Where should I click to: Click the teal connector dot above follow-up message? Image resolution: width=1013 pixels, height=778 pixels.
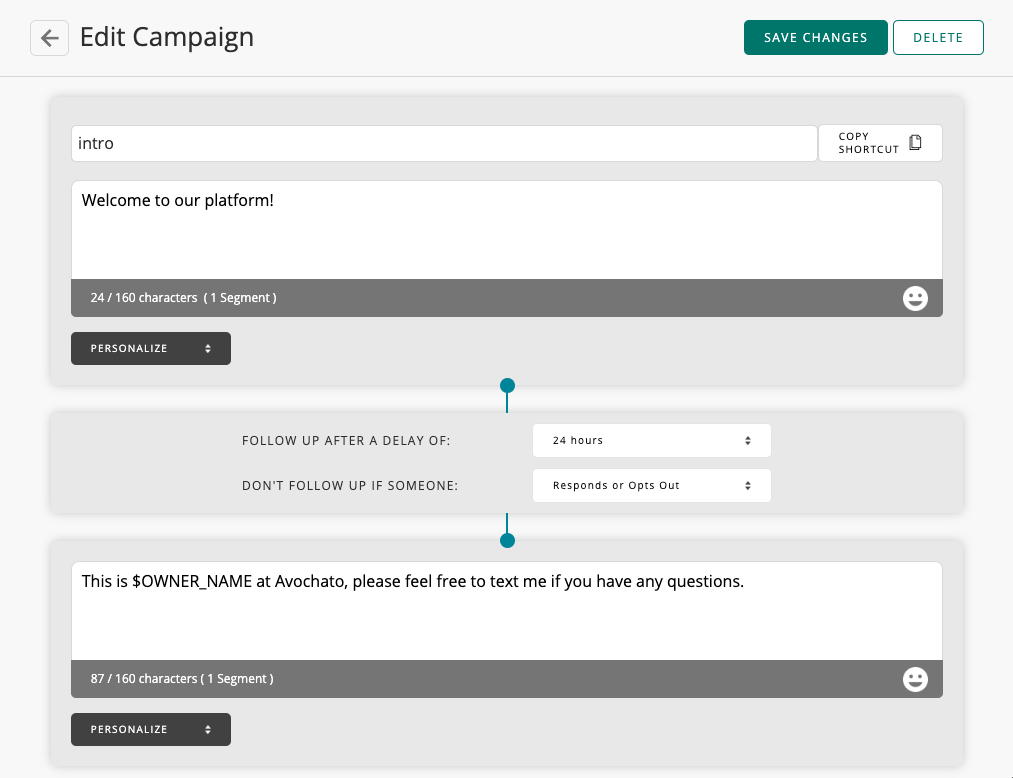point(507,540)
